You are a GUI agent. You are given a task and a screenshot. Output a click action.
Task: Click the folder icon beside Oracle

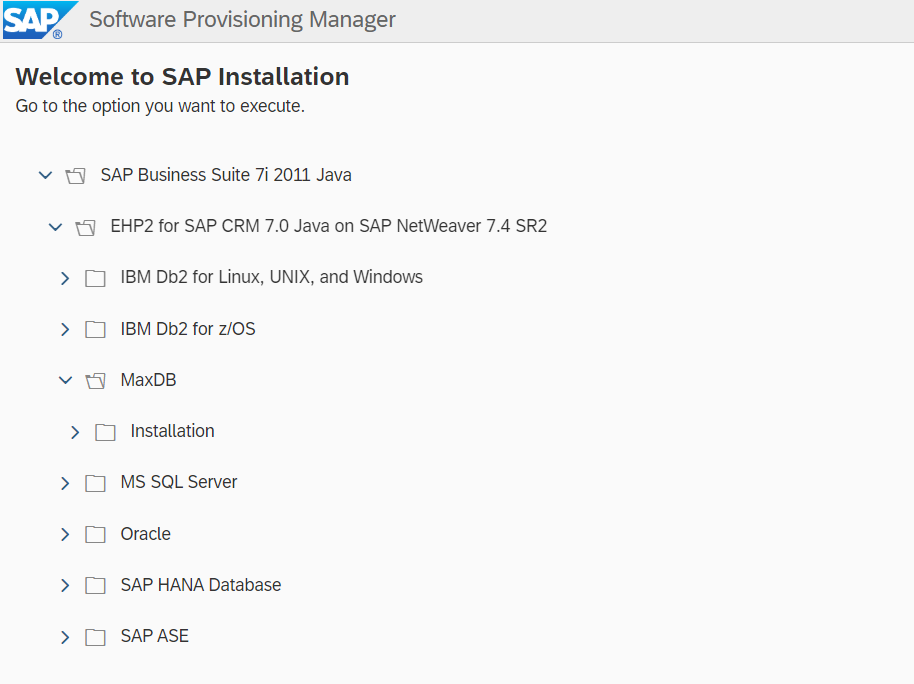pos(95,534)
